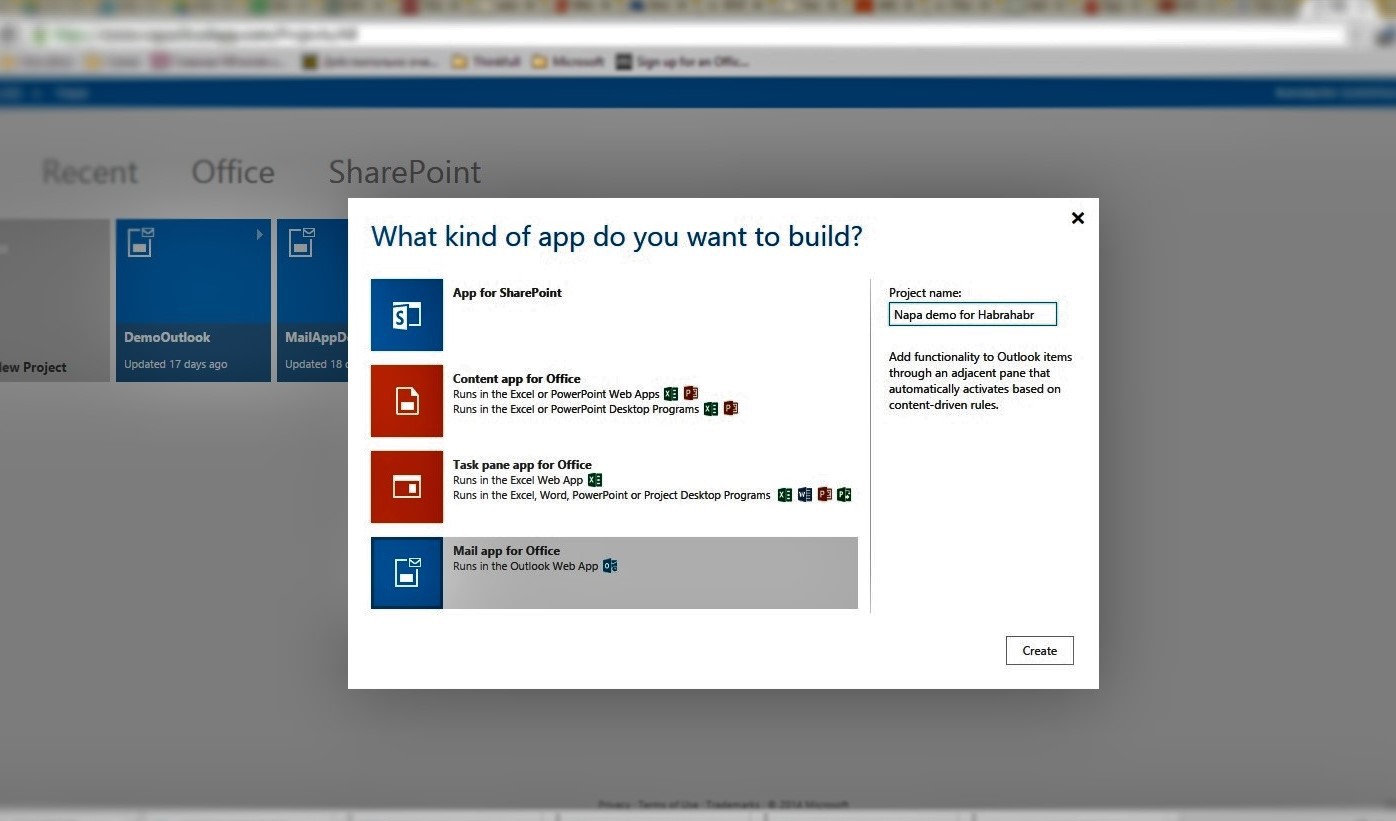Click the 'Project name:' label

pos(925,293)
